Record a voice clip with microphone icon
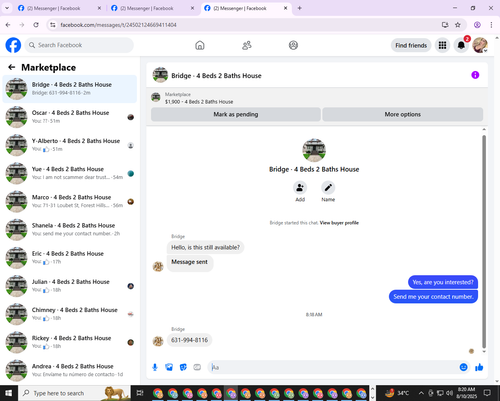 [x=155, y=367]
